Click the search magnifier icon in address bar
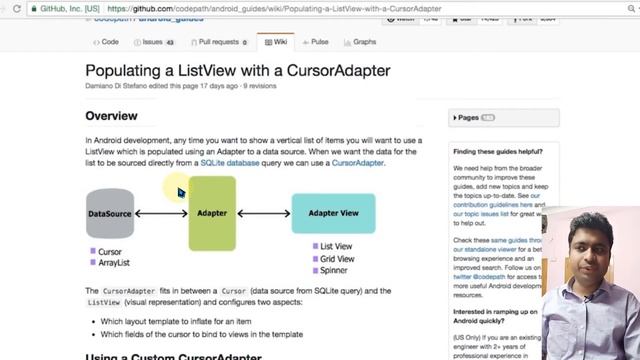 (x=631, y=9)
